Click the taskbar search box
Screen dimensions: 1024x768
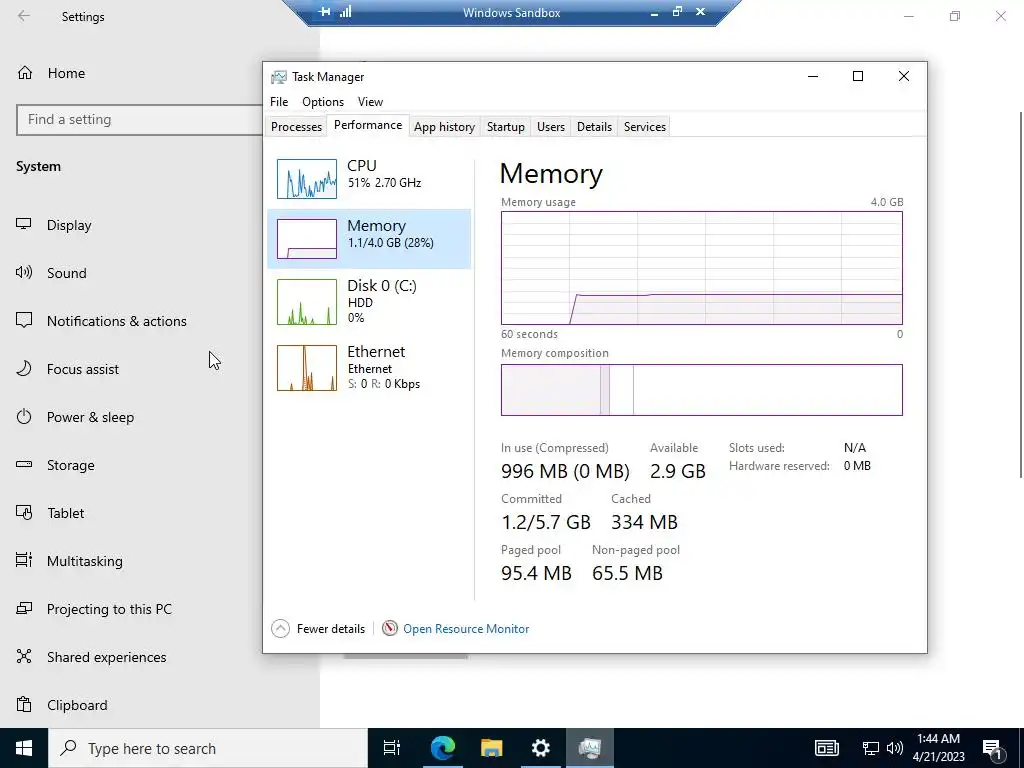coord(208,748)
